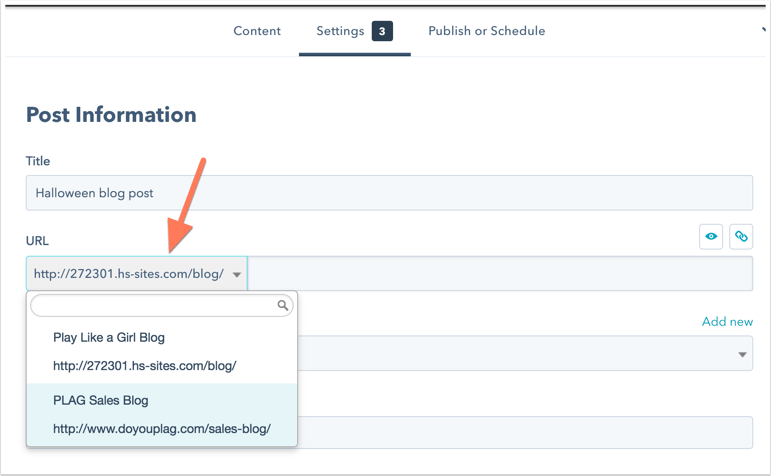Click the bottom empty input field
Screen dimensions: 771x476
click(525, 432)
